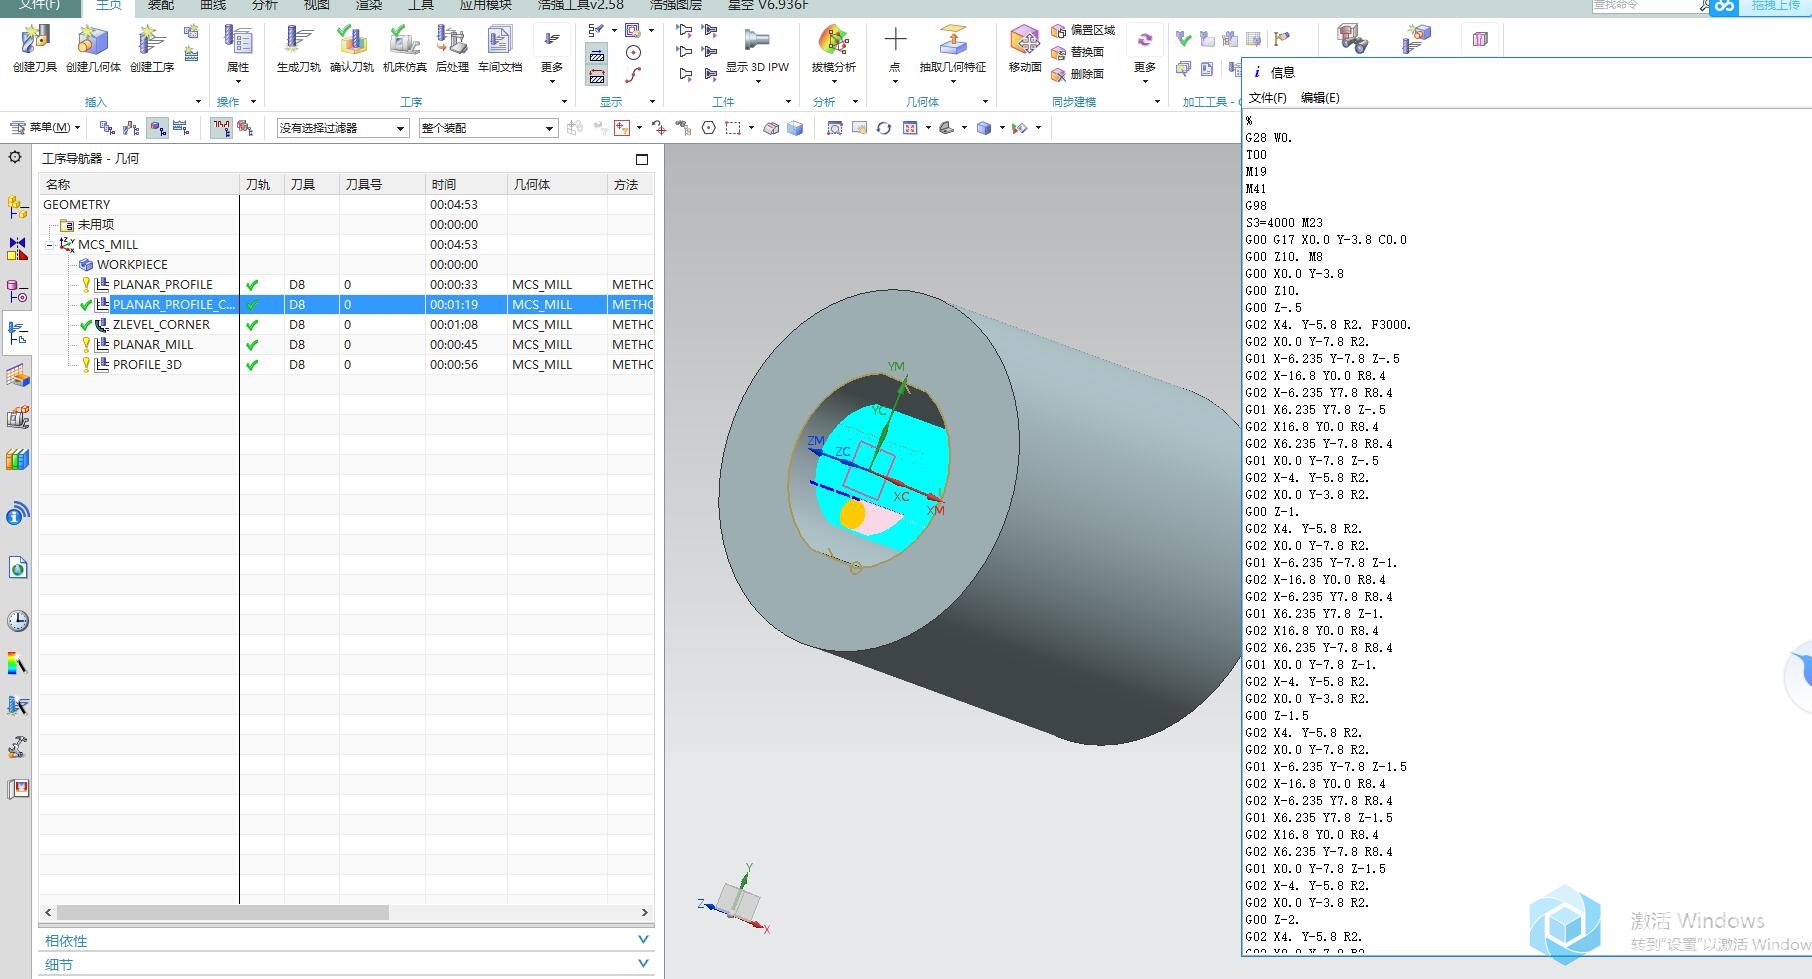Toggle the tool path display mode button

tap(597, 55)
